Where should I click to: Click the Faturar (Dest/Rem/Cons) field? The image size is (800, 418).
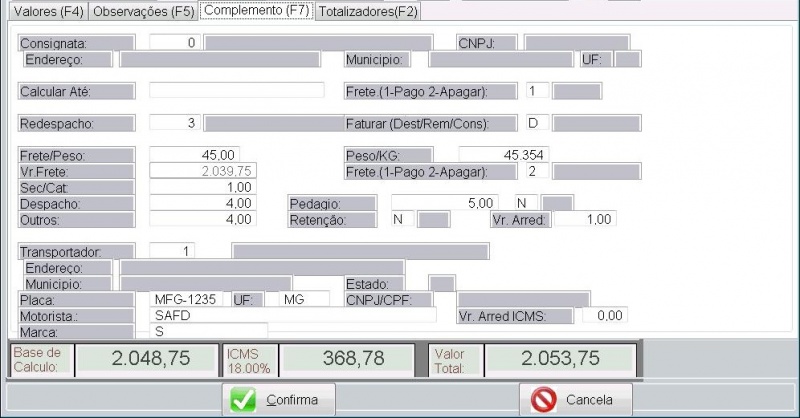tap(538, 123)
